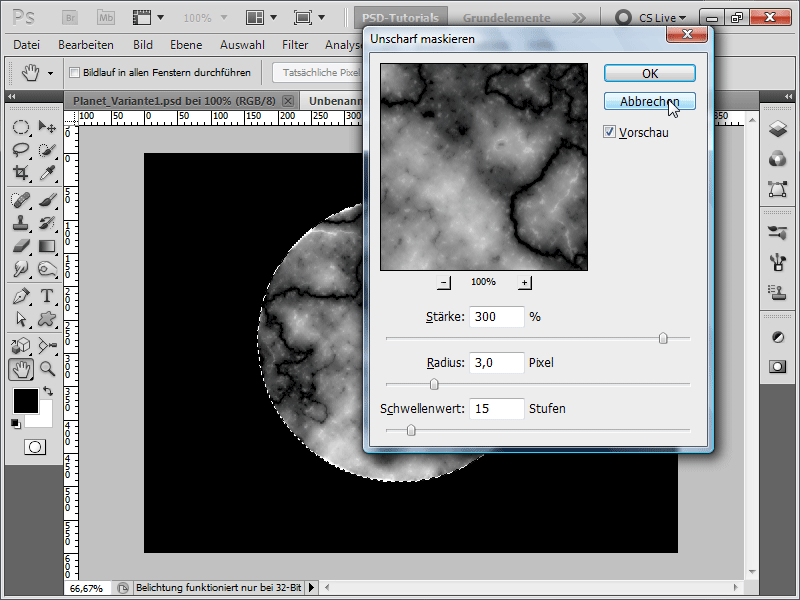Select the Brush tool
The height and width of the screenshot is (600, 800).
47,200
